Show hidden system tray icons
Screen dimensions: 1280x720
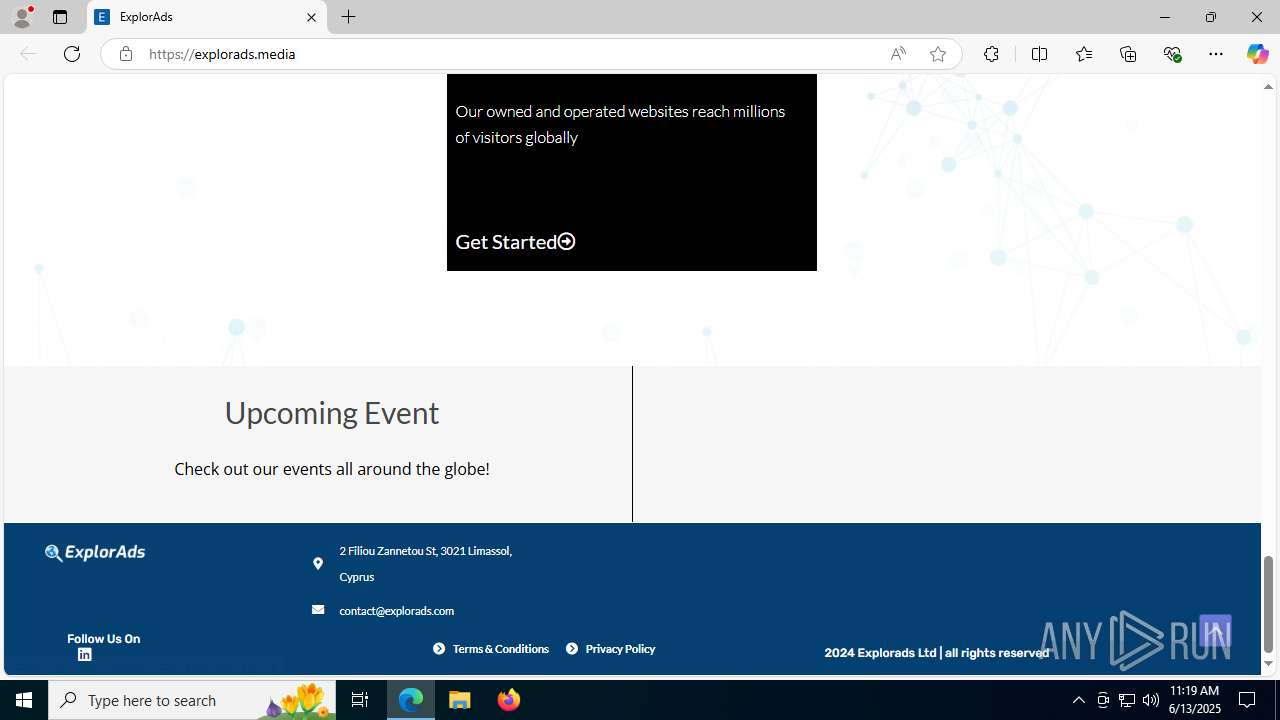(x=1078, y=700)
